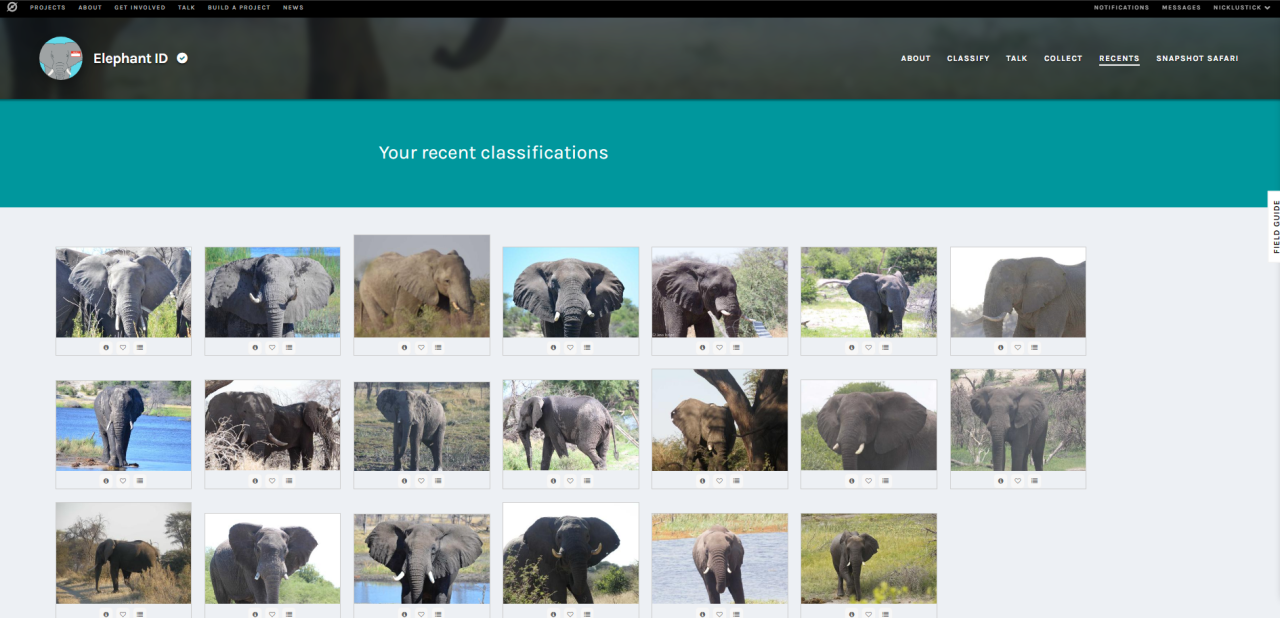
Task: View info for elephant beside large tree trunk
Action: [702, 480]
